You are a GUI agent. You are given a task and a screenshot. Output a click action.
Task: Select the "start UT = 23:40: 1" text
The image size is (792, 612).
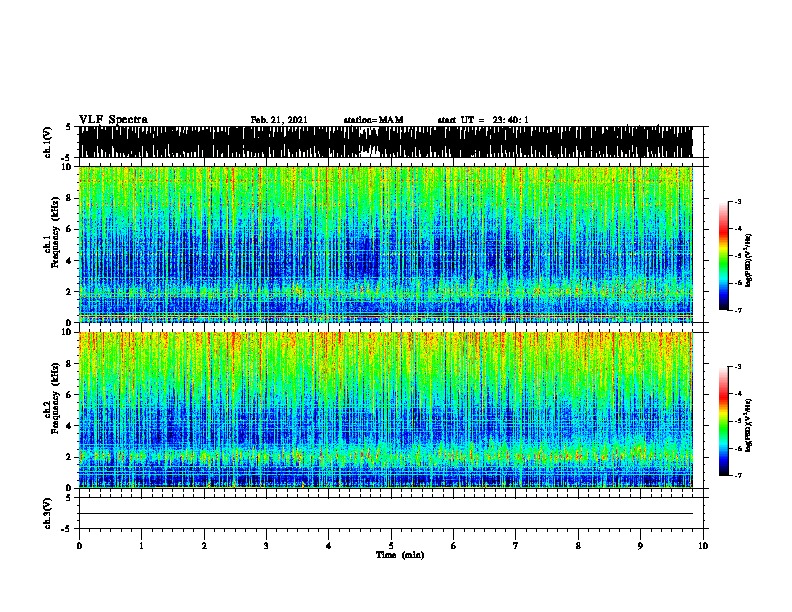[483, 120]
